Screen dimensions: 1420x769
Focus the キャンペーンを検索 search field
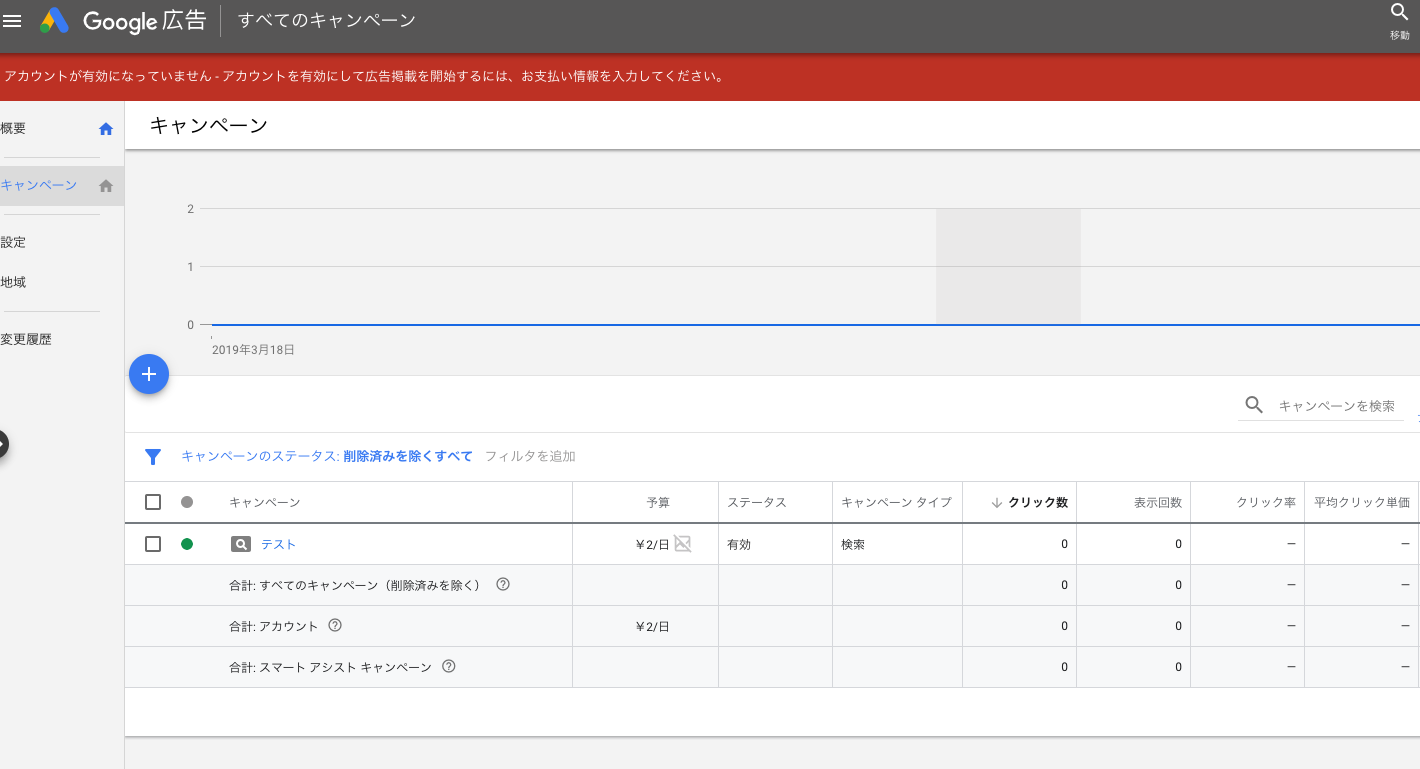click(x=1337, y=406)
